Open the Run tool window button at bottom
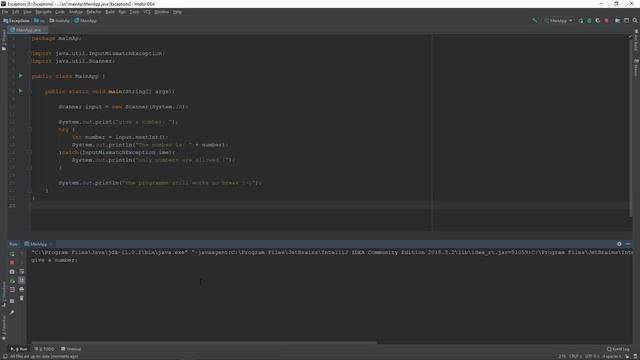 [x=19, y=349]
